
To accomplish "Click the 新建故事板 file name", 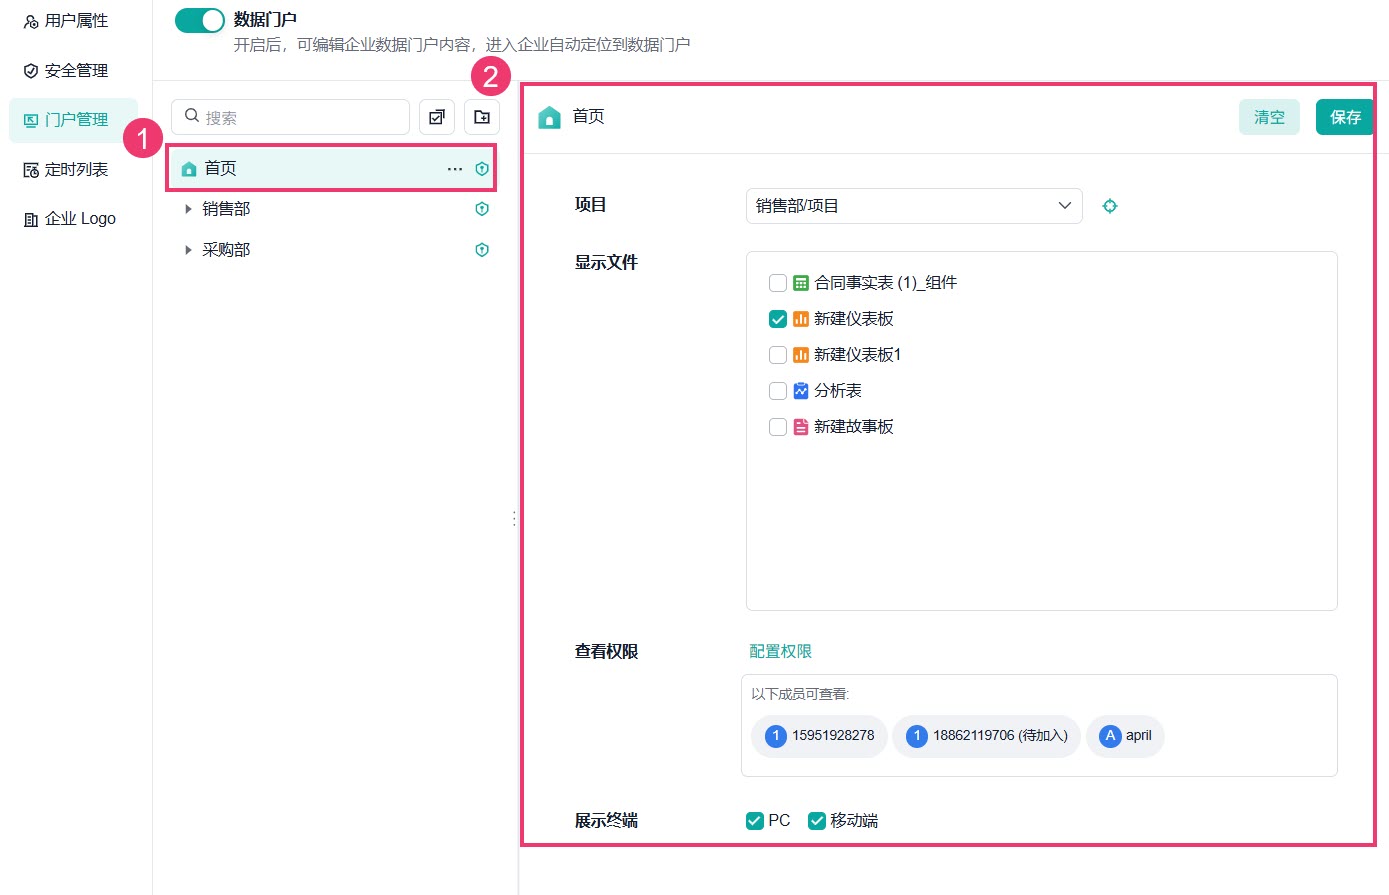I will pyautogui.click(x=854, y=427).
